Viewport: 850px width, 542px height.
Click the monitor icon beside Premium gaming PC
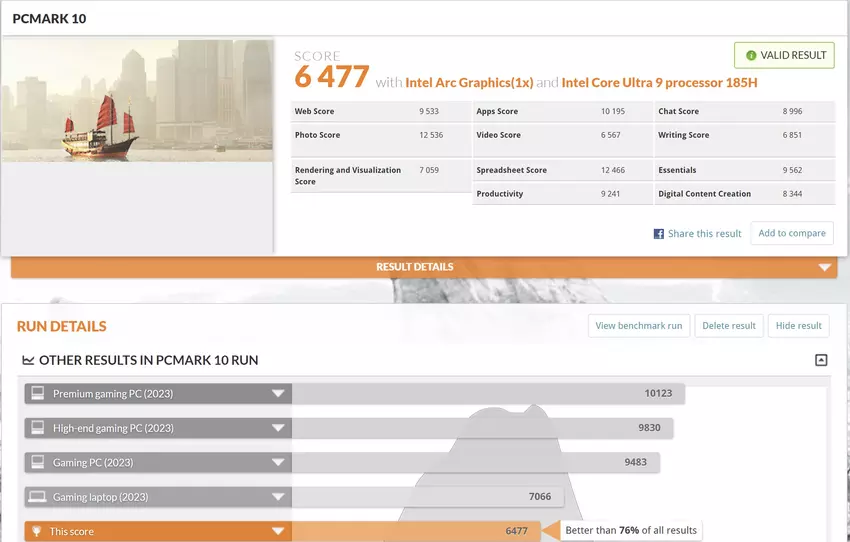click(38, 394)
